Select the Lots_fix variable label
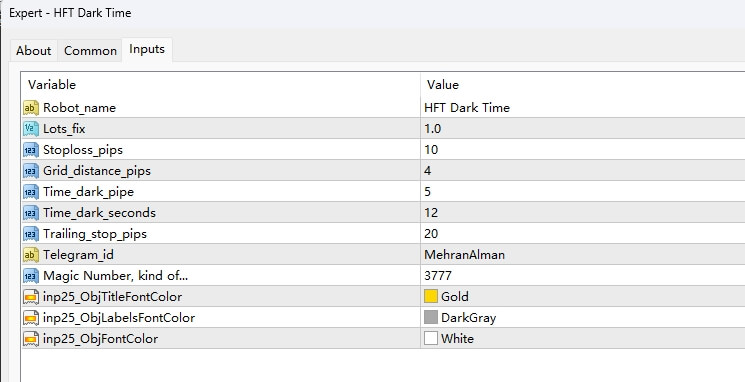 point(64,129)
